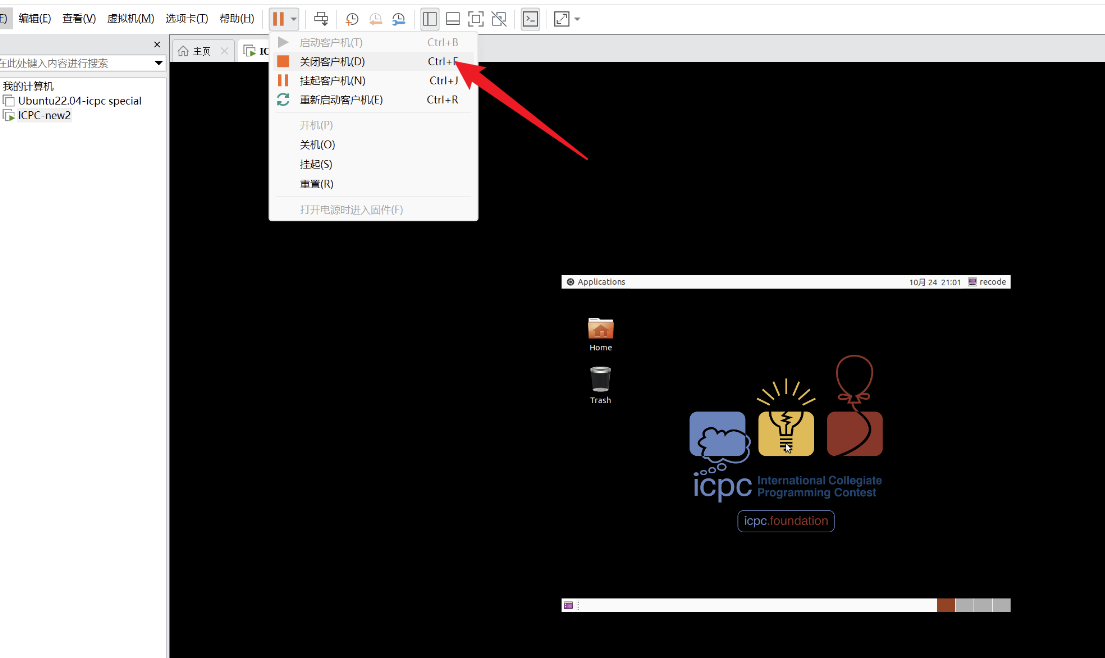Enter full screen mode icon
The height and width of the screenshot is (658, 1105).
[476, 19]
